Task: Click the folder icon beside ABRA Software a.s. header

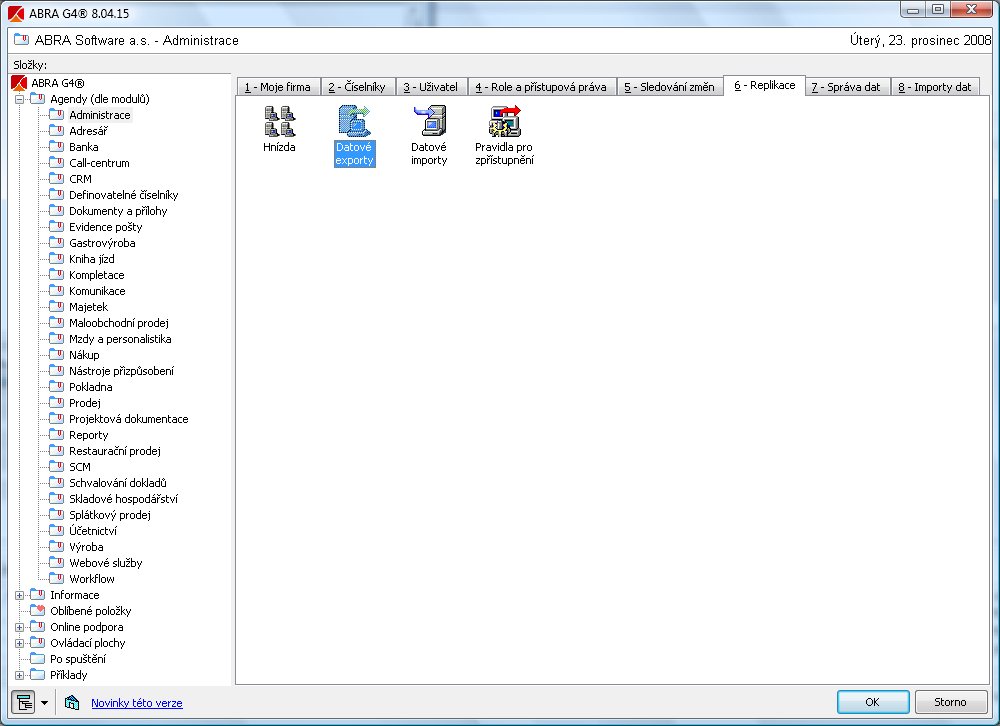Action: [x=21, y=40]
